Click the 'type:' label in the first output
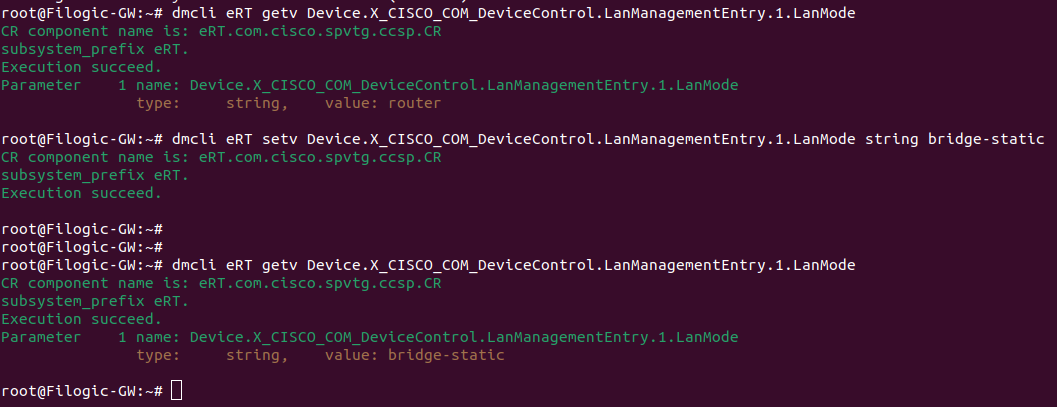 [158, 103]
